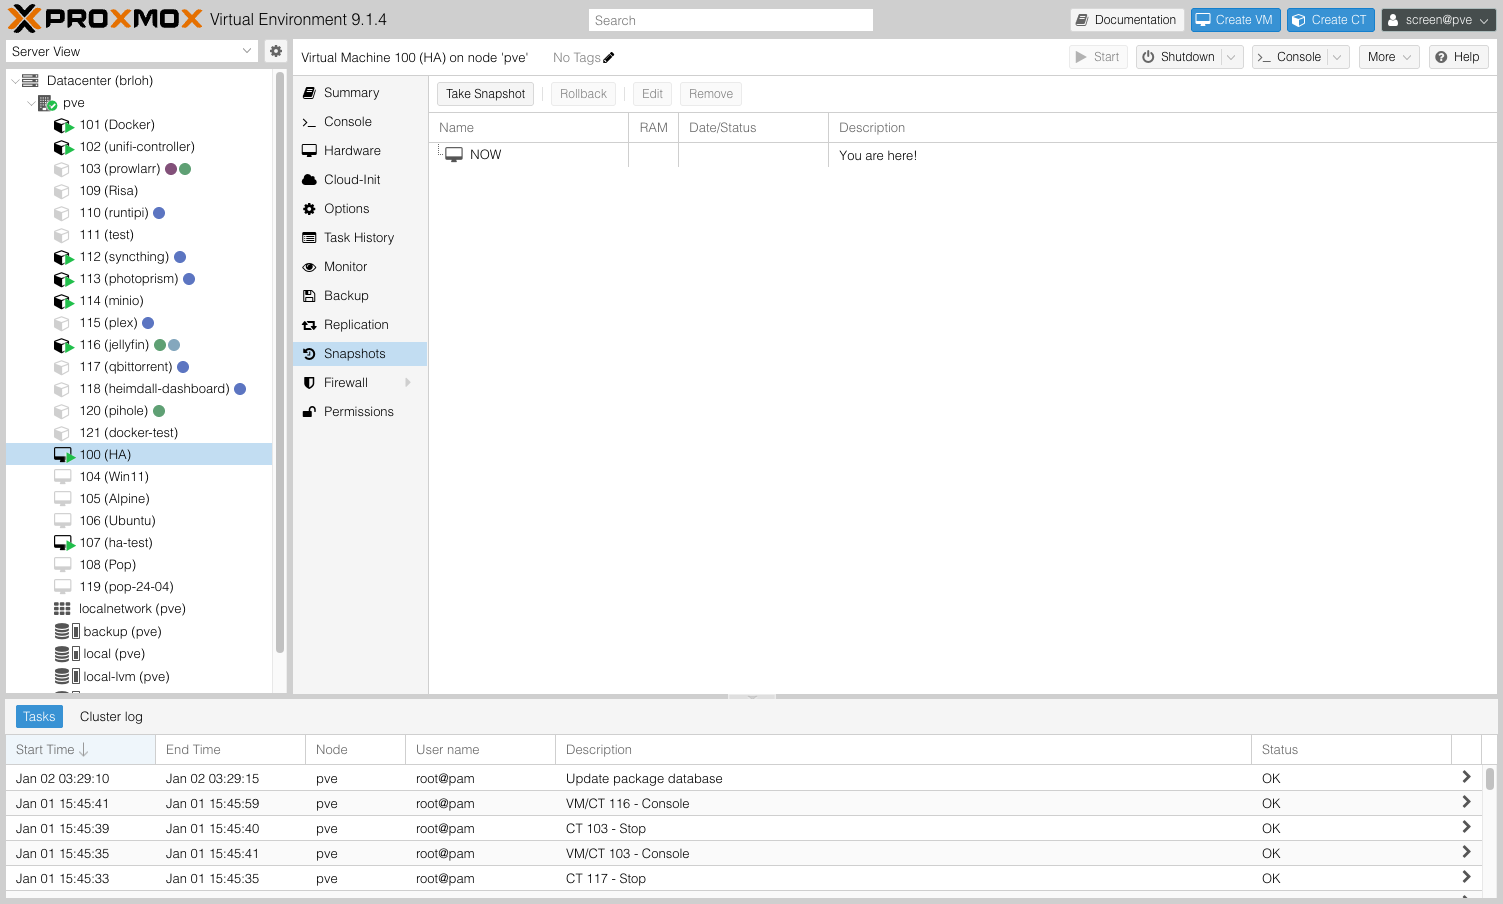1503x904 pixels.
Task: Click the Monitor eye icon
Action: click(310, 267)
